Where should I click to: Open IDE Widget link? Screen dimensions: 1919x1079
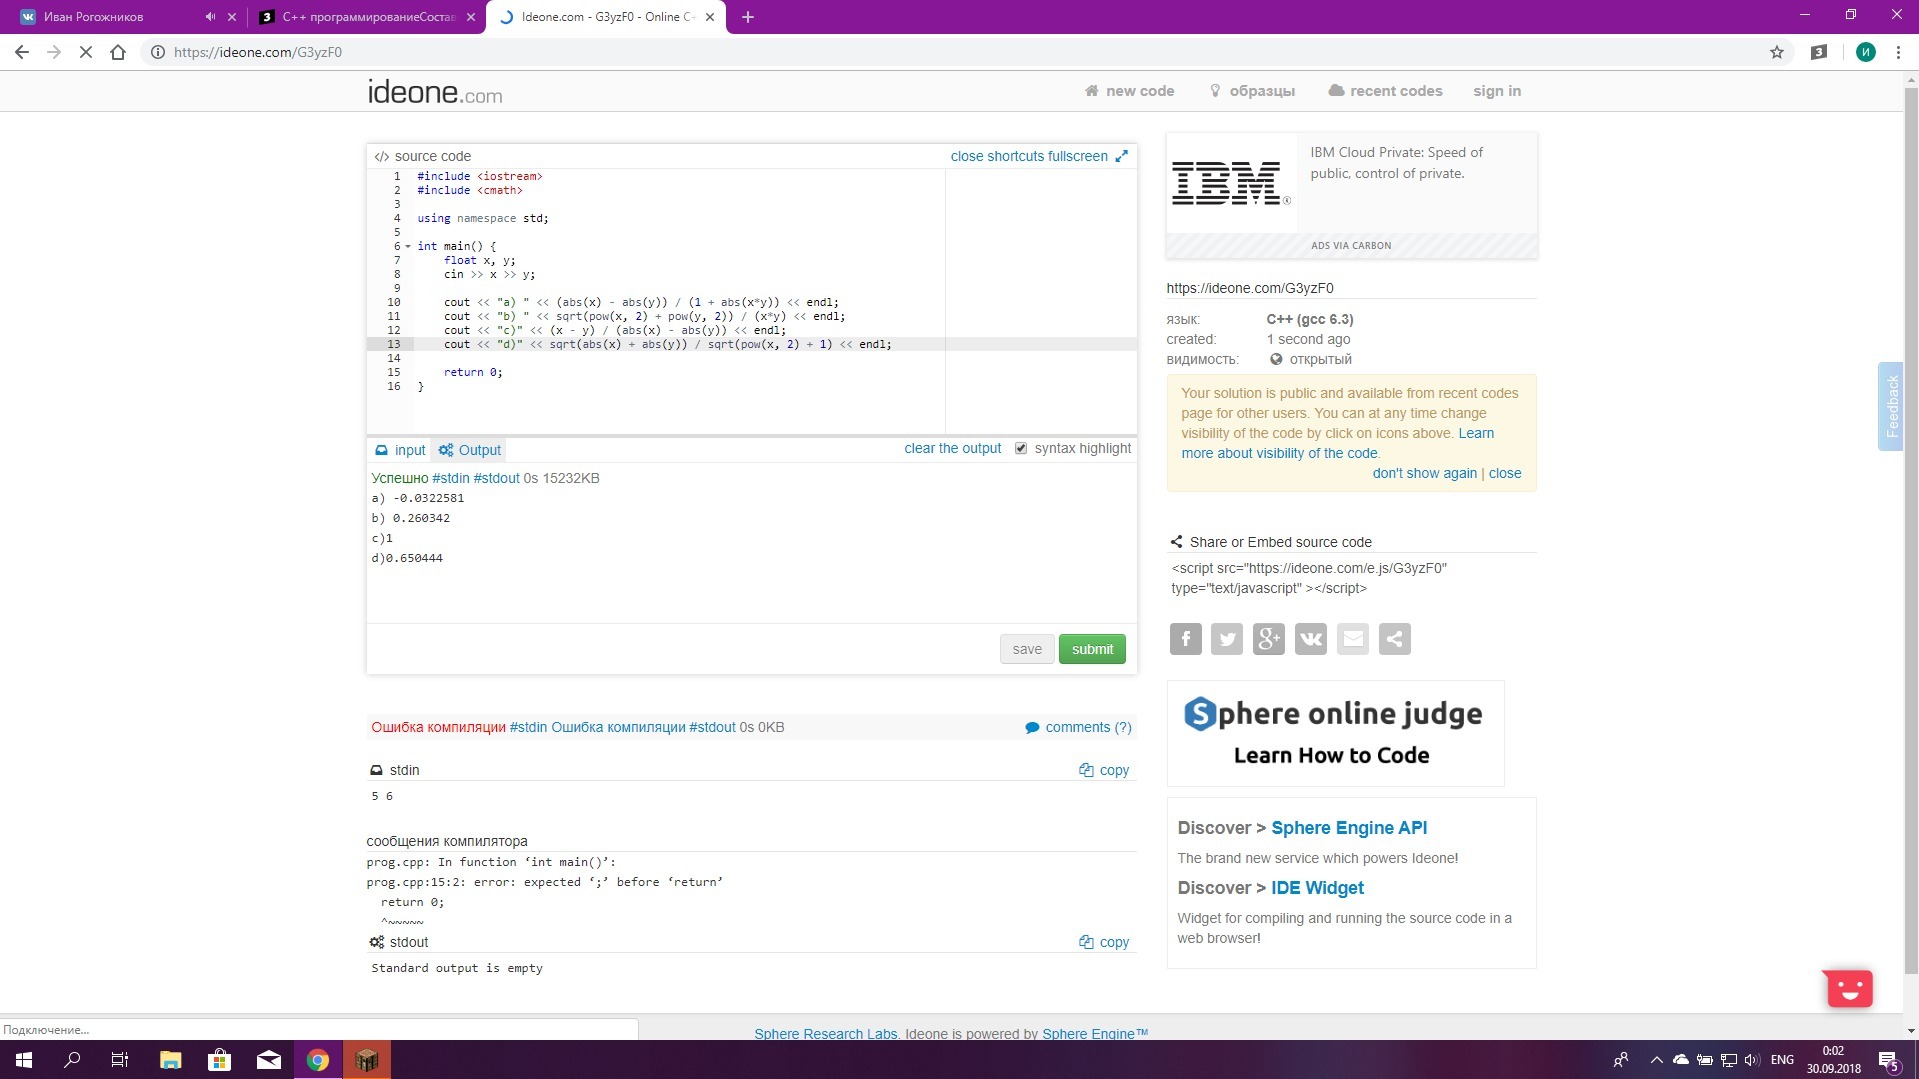[x=1317, y=888]
